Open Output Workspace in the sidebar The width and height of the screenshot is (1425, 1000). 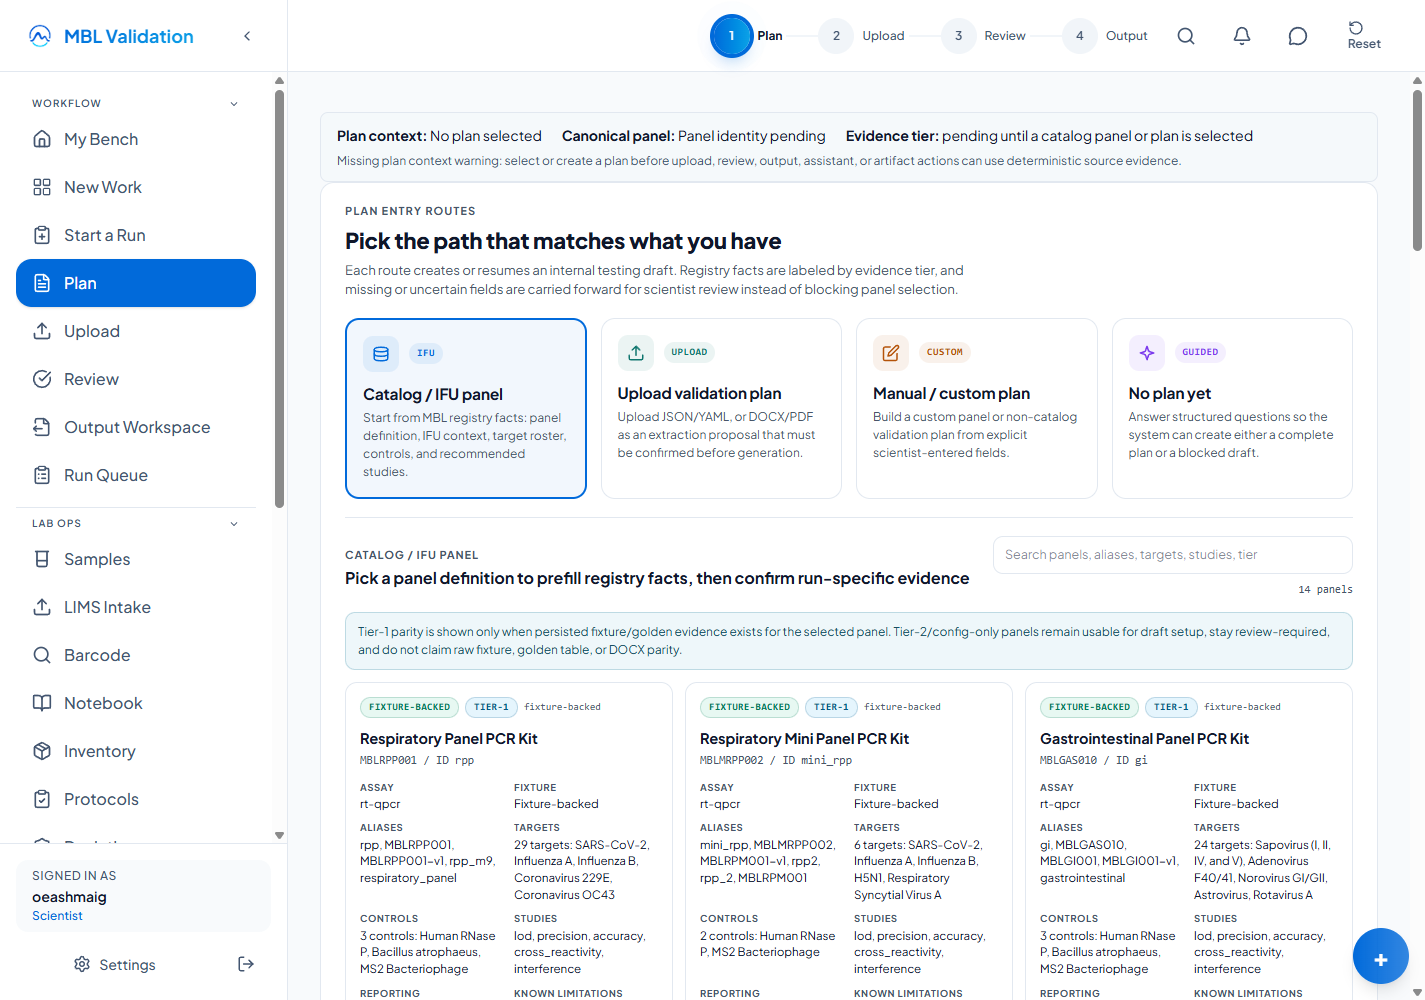tap(136, 427)
